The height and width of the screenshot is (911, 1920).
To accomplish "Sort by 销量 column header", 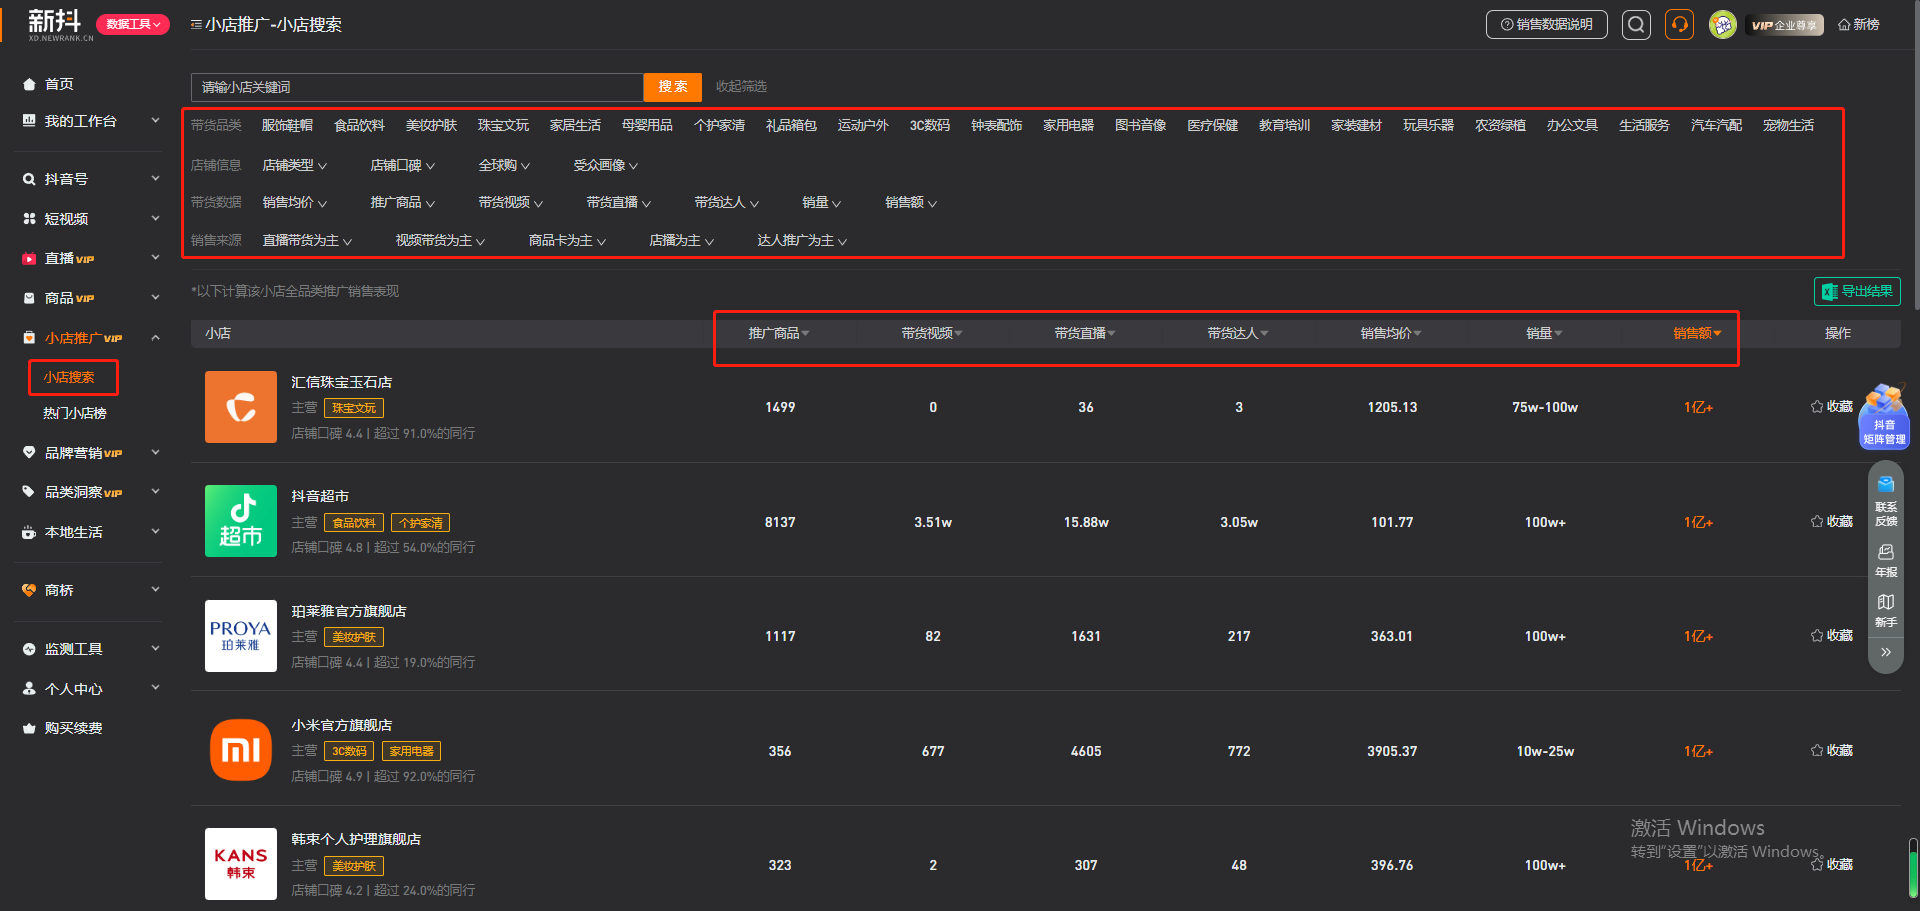I will tap(1544, 333).
